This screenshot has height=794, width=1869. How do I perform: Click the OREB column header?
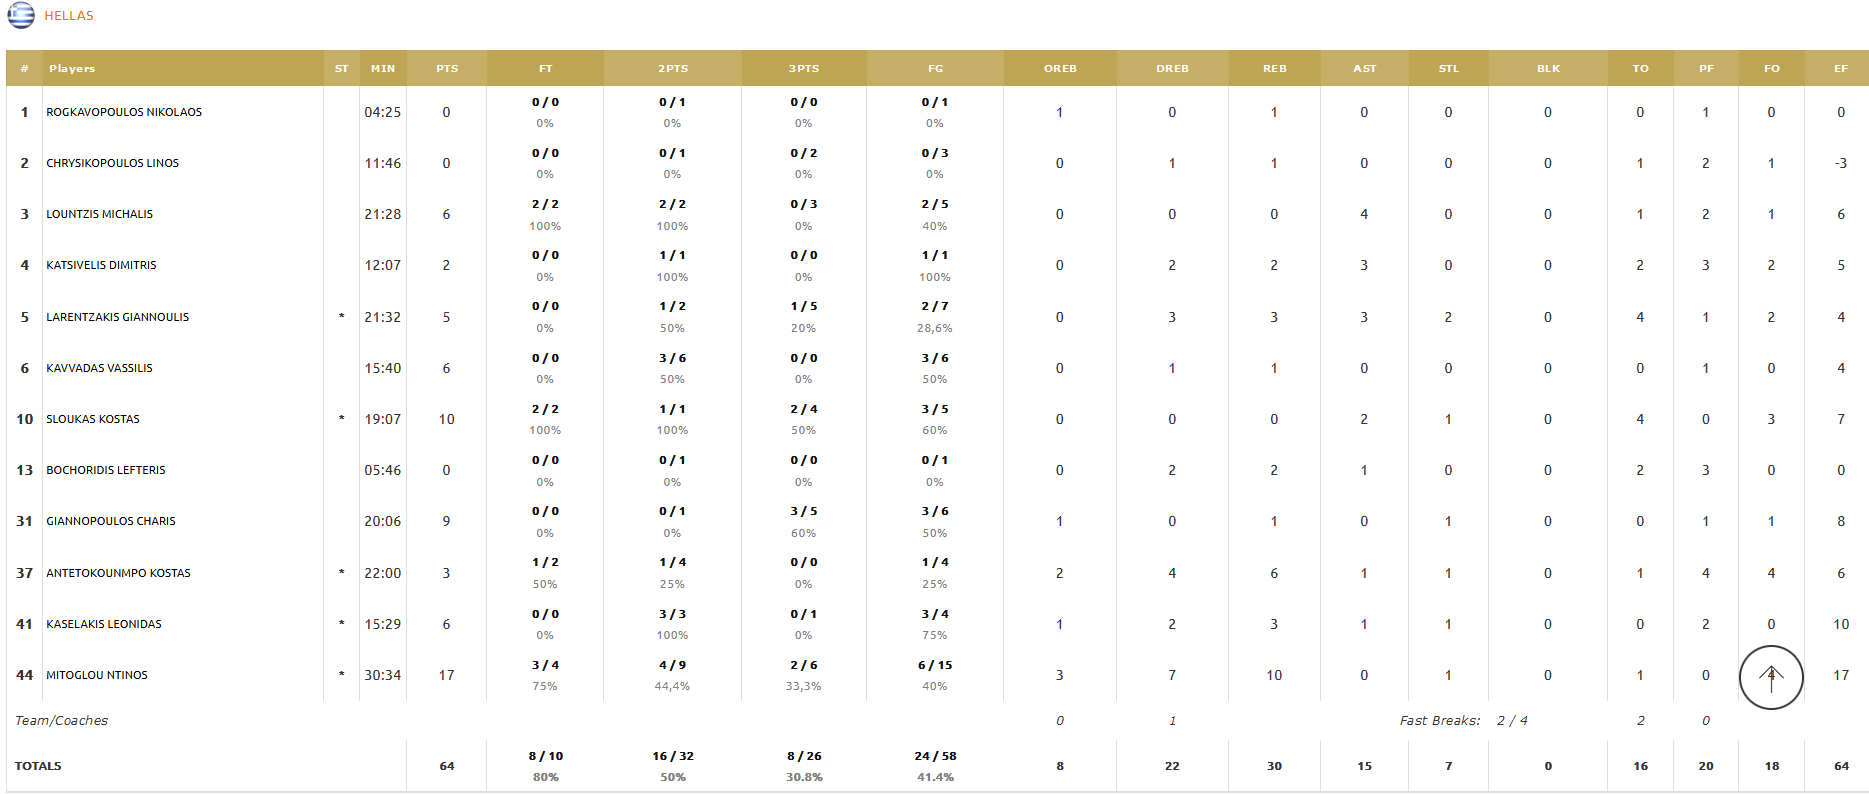coord(1060,69)
